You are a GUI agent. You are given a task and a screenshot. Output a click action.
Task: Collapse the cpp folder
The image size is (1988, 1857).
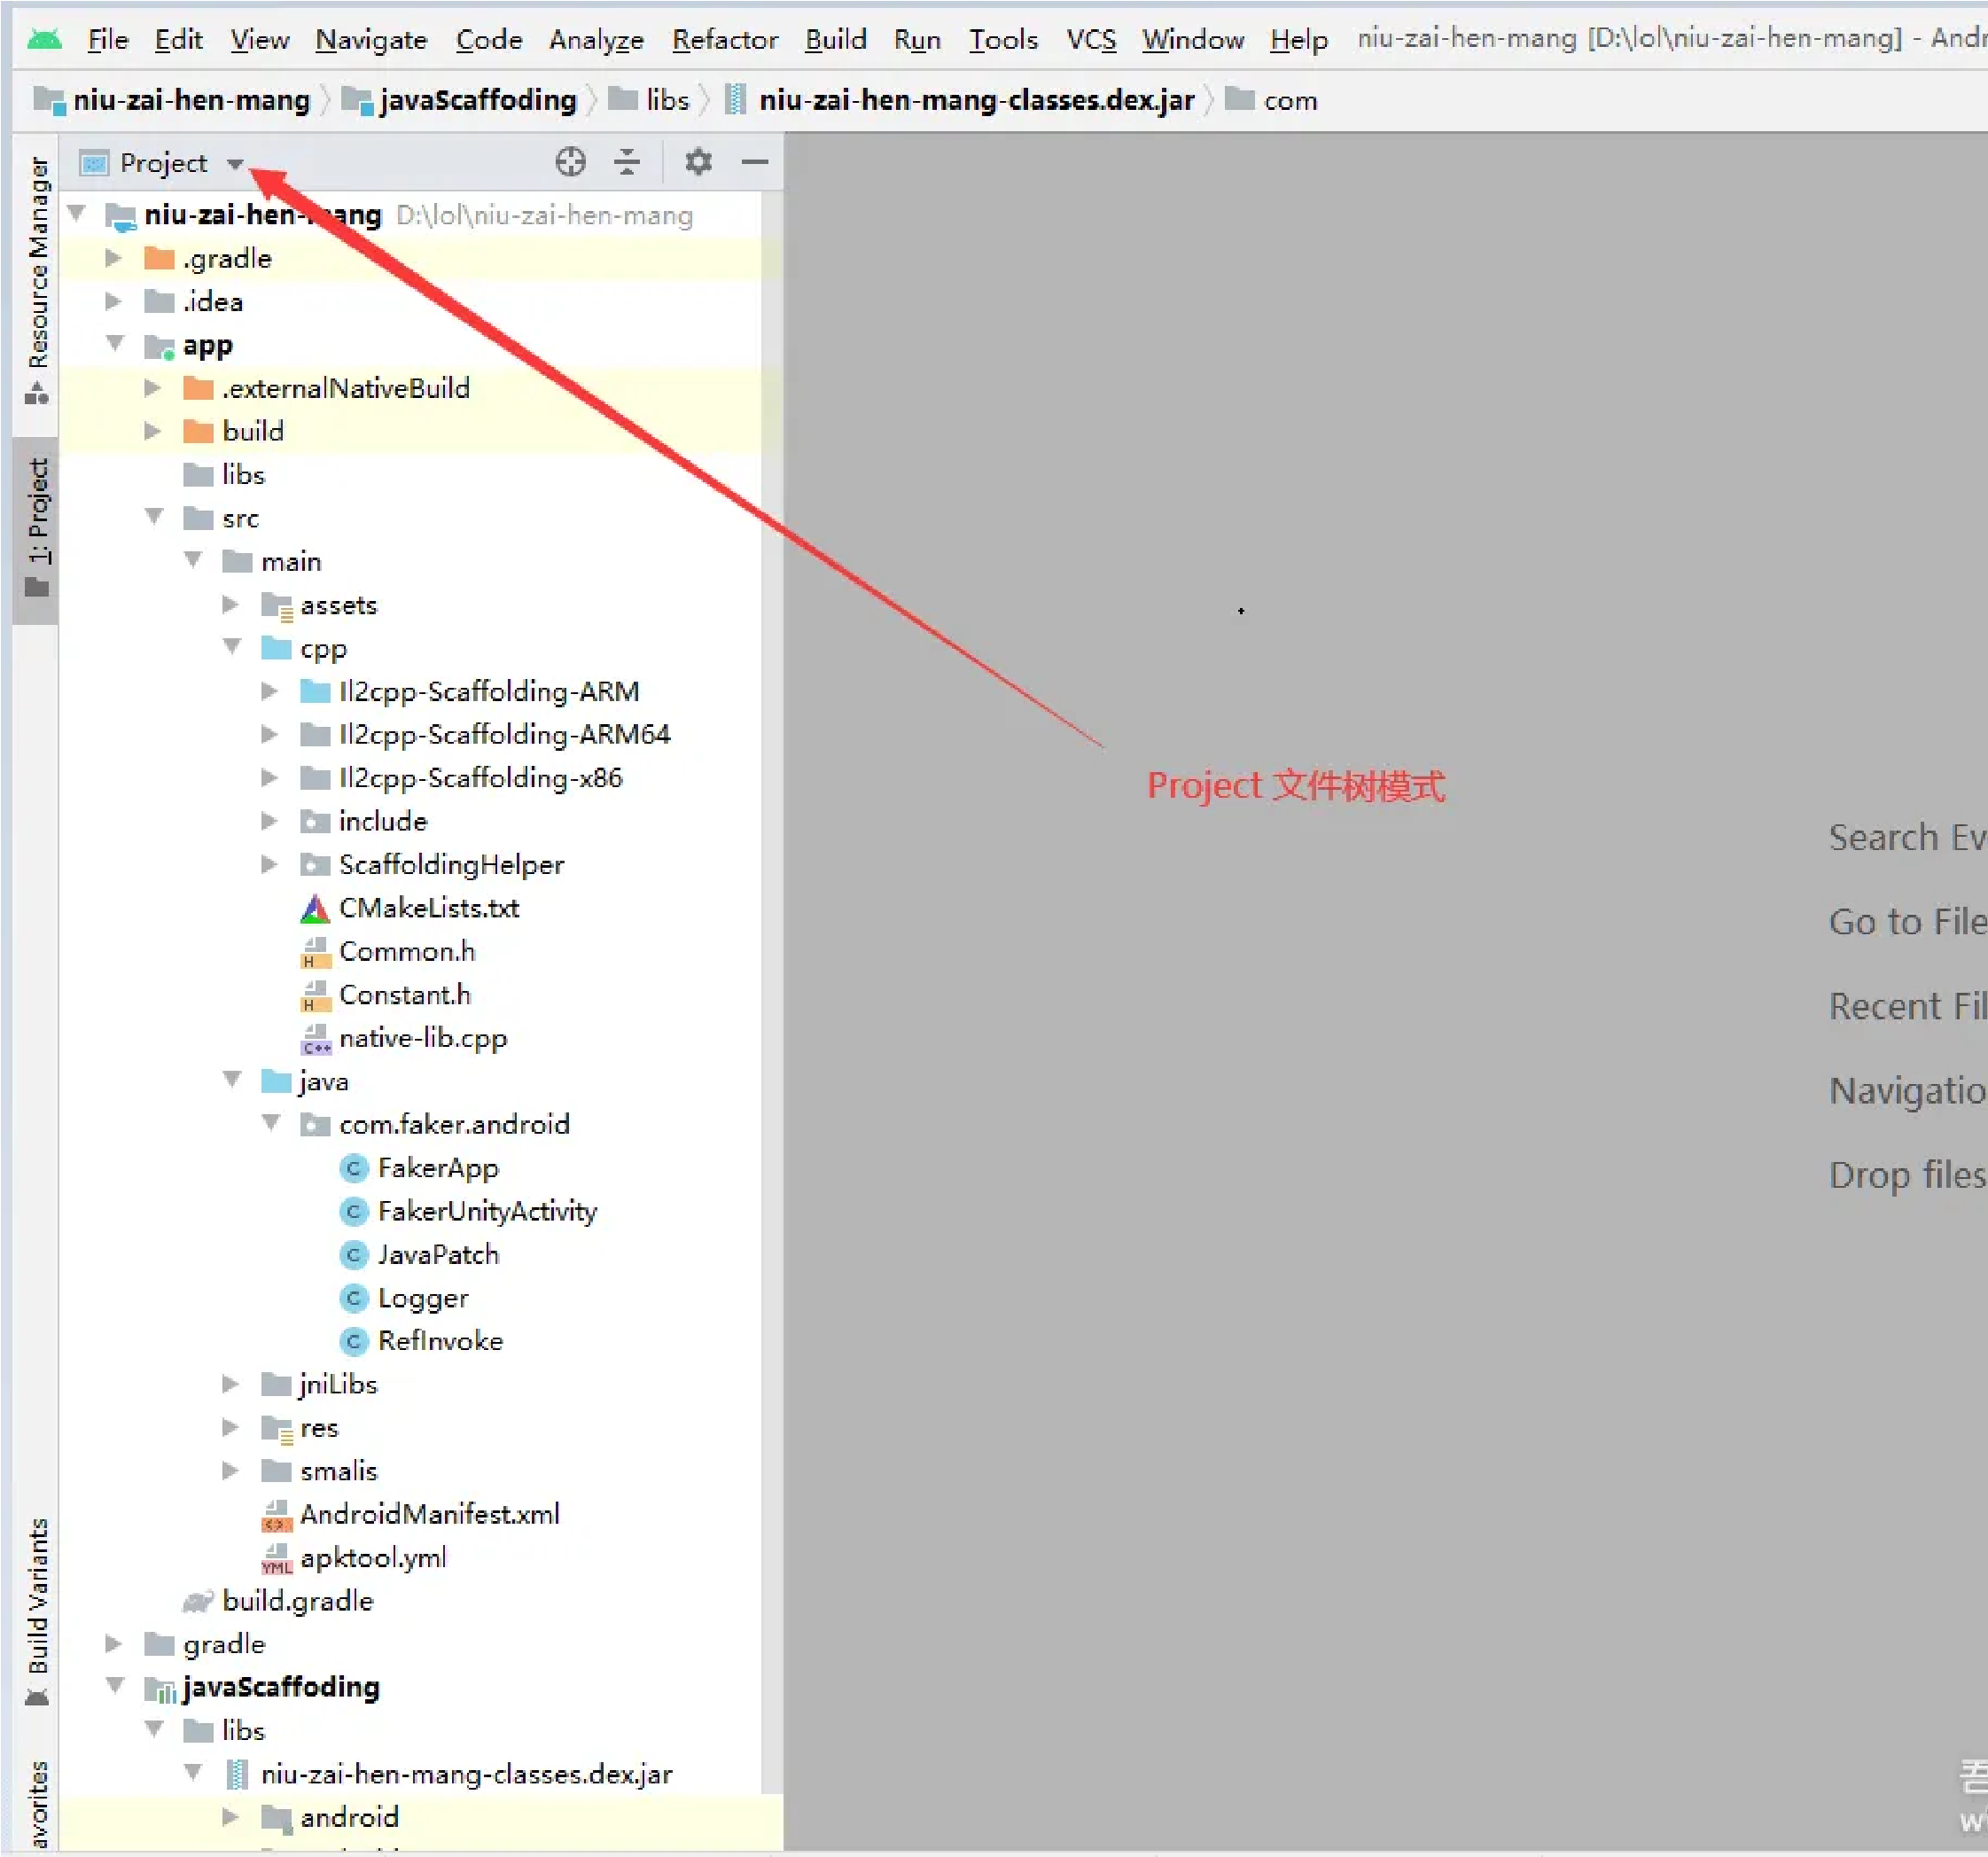(x=231, y=647)
